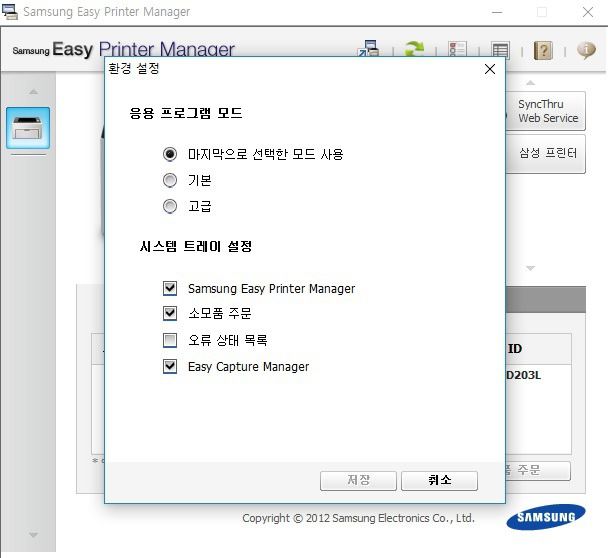Screen dimensions: 608x558
Task: Click the '응용 프로그램 모드' heading
Action: coord(186,113)
